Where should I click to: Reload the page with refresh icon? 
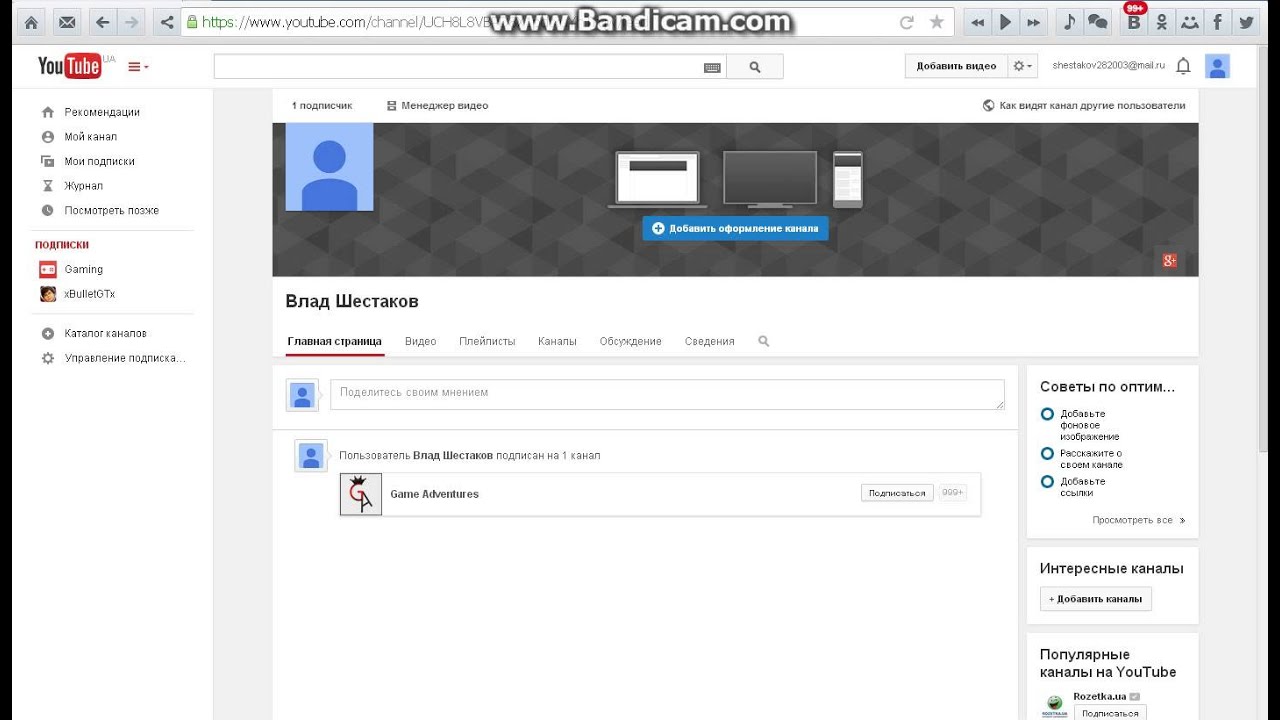pos(907,22)
